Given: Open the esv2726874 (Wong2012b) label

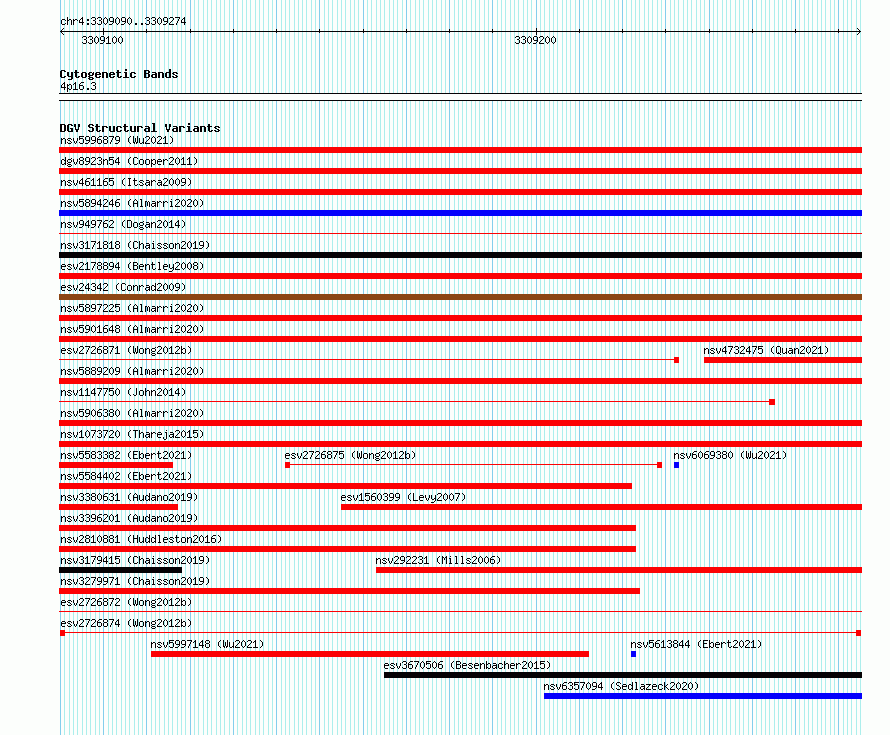Looking at the screenshot, I should point(126,623).
